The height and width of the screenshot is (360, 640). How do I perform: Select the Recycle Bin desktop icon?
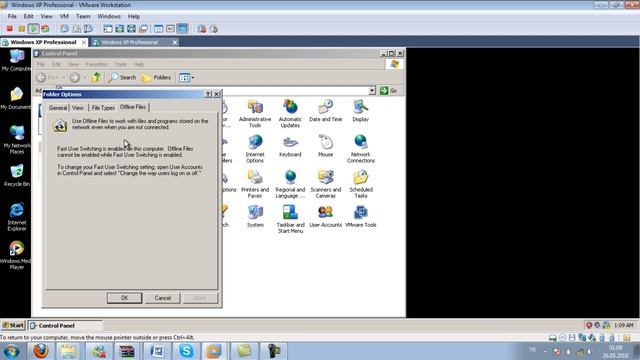point(16,176)
